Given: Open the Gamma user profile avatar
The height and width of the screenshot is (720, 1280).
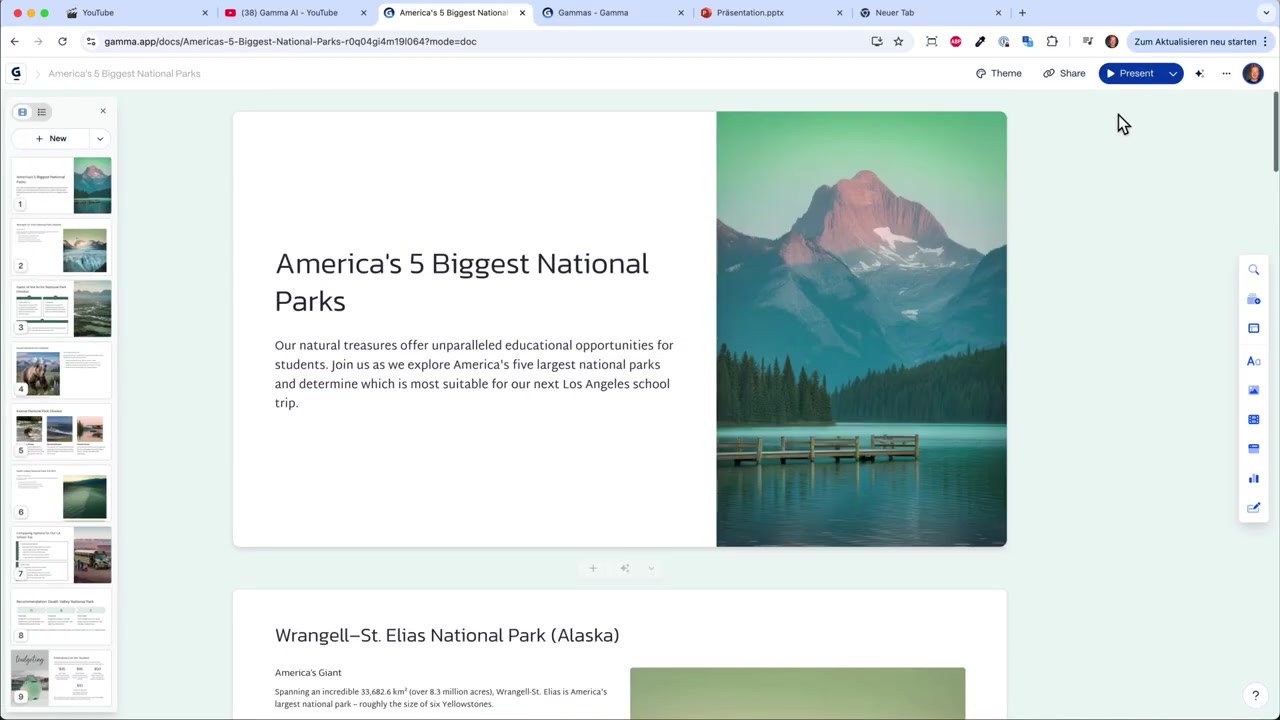Looking at the screenshot, I should (x=1253, y=73).
